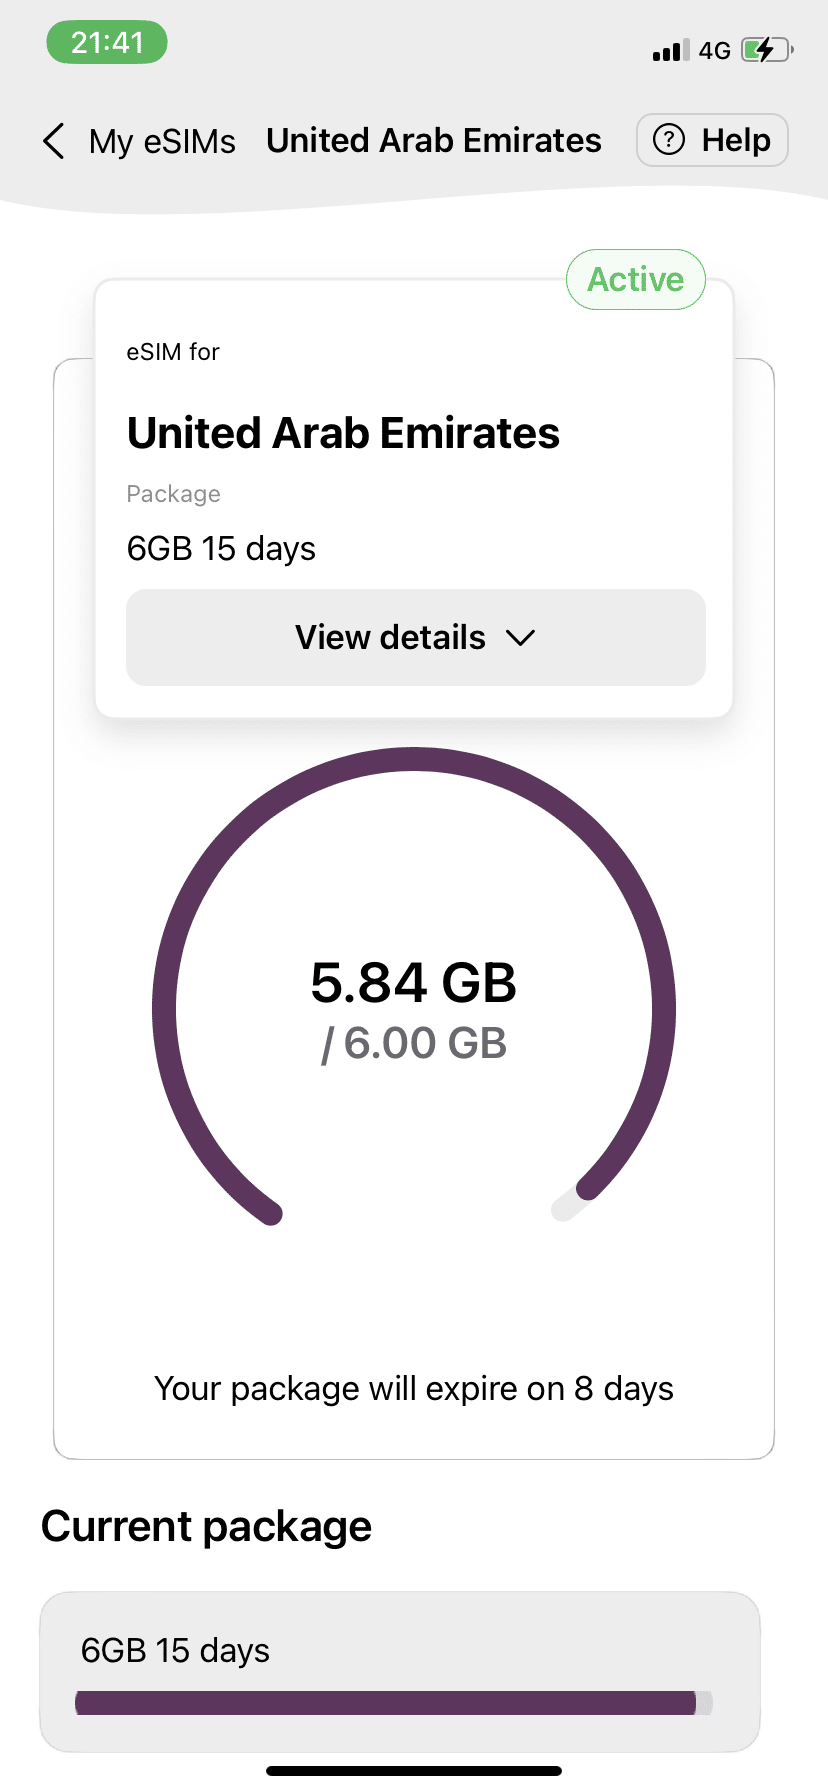Tap the View details chevron arrow
Viewport: 828px width, 1792px height.
(x=521, y=638)
